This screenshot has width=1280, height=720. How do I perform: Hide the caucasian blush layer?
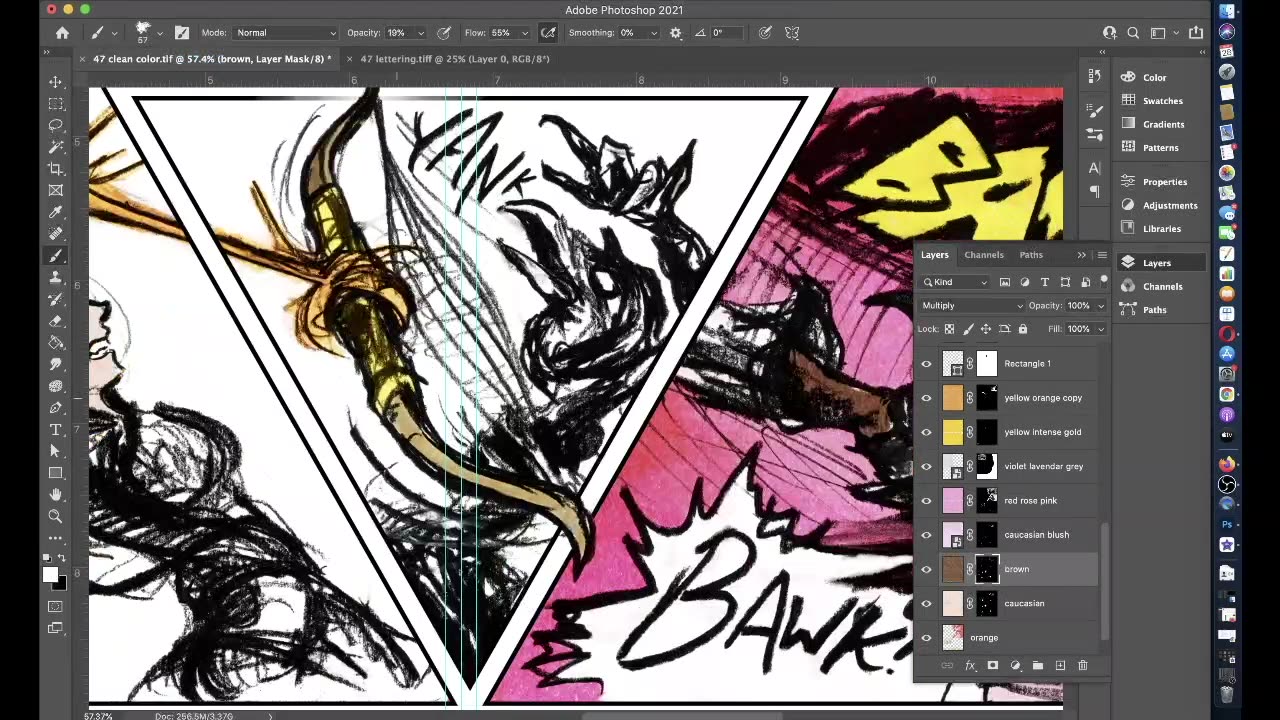click(x=926, y=535)
